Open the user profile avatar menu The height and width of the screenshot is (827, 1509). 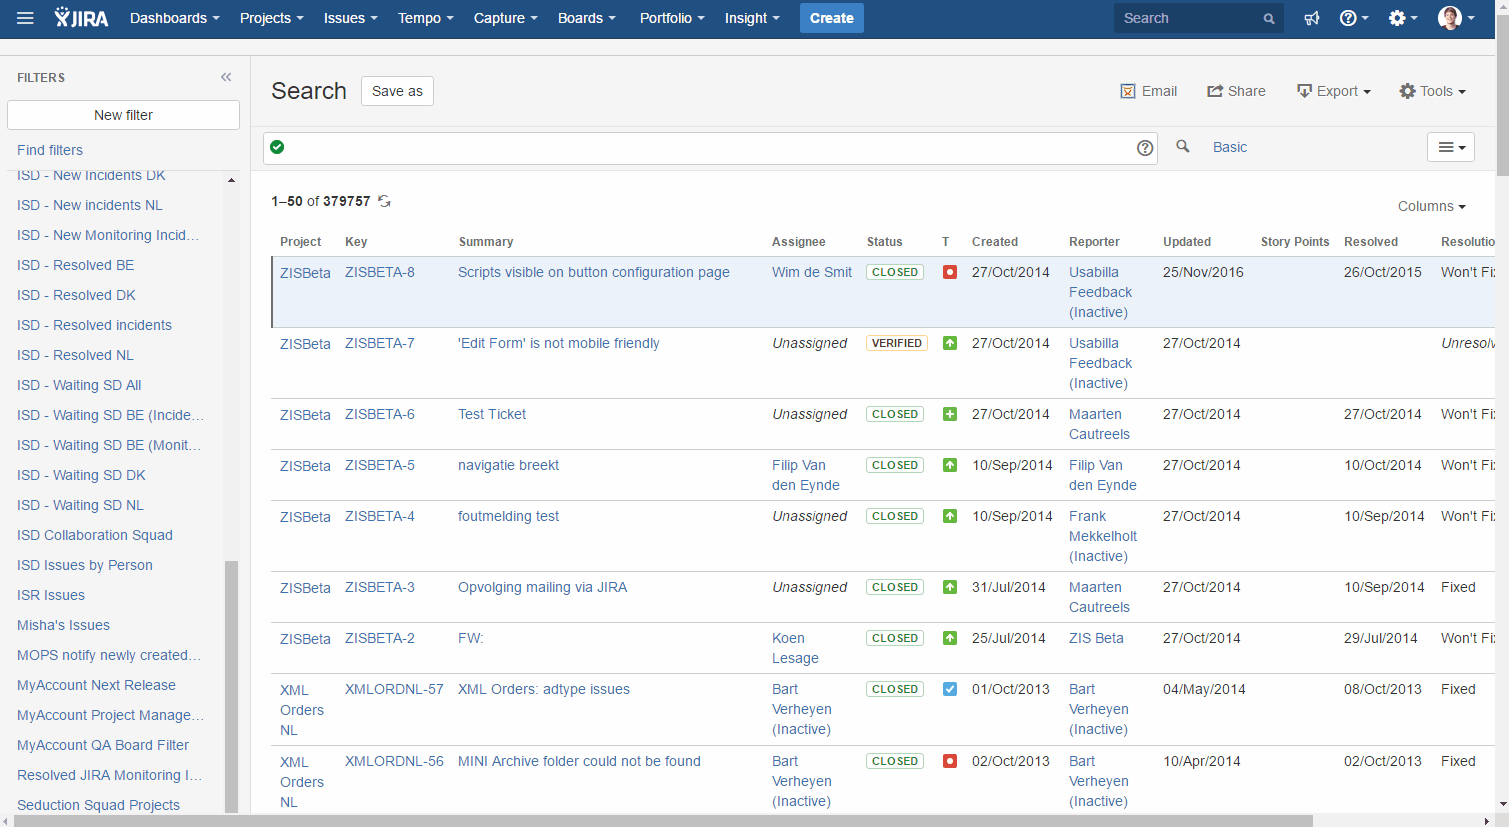(x=1456, y=18)
